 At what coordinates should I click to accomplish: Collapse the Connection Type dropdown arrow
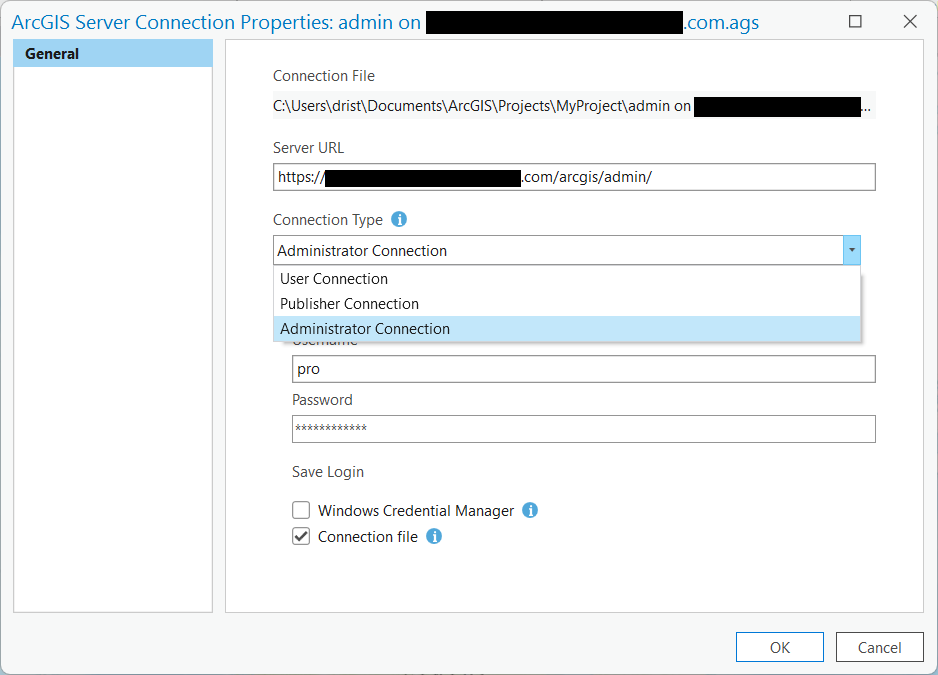pos(851,250)
